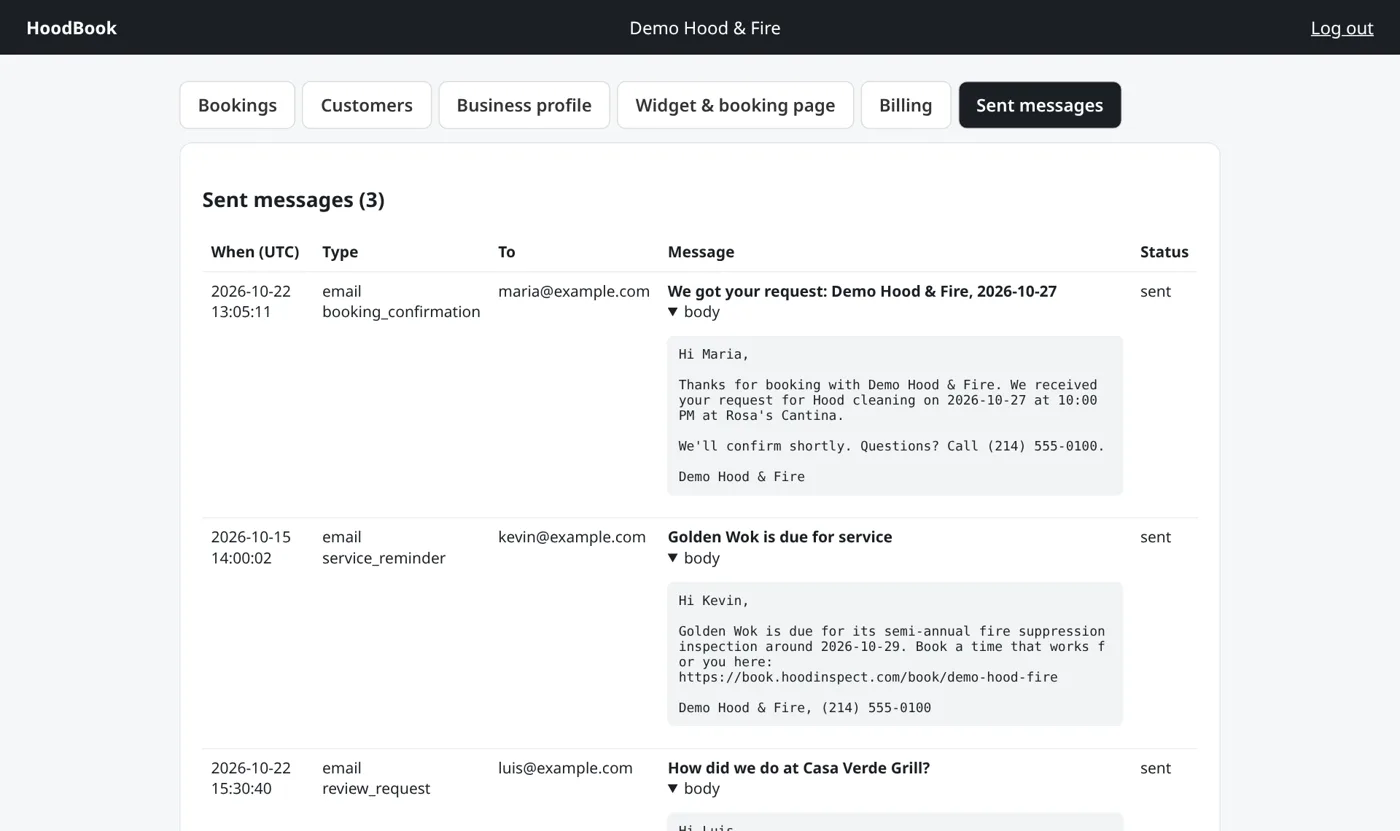This screenshot has width=1400, height=831.
Task: Click sent status for maria@example.com row
Action: pos(1155,291)
